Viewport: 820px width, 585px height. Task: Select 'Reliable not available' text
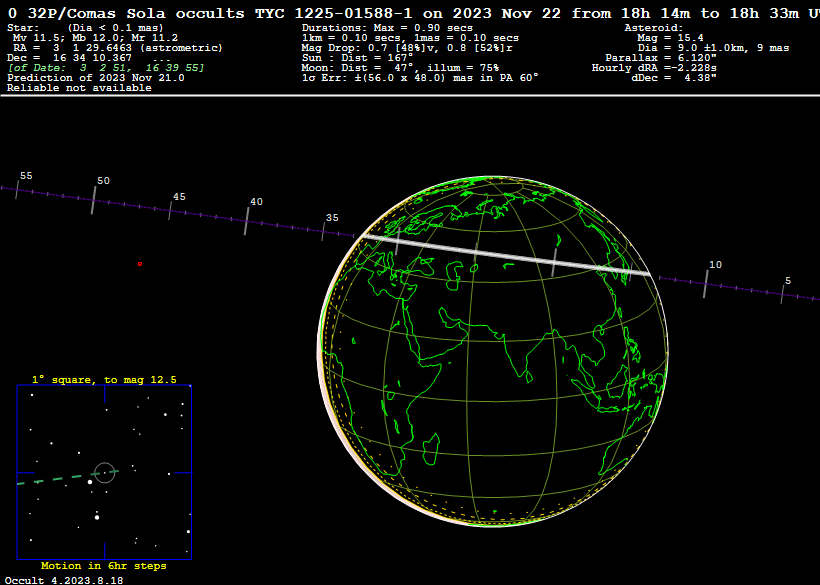[79, 88]
